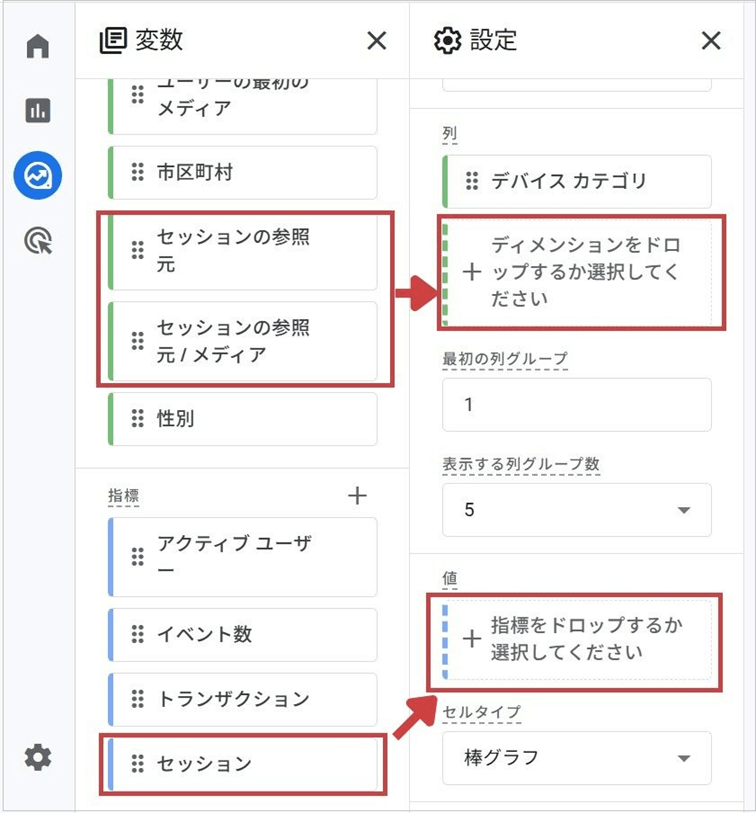The width and height of the screenshot is (756, 813).
Task: Click 指標をドロップするか選択してください drop zone
Action: click(577, 639)
